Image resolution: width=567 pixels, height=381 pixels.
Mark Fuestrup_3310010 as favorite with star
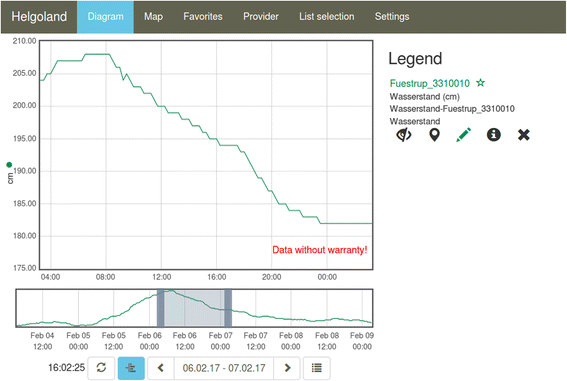[480, 83]
